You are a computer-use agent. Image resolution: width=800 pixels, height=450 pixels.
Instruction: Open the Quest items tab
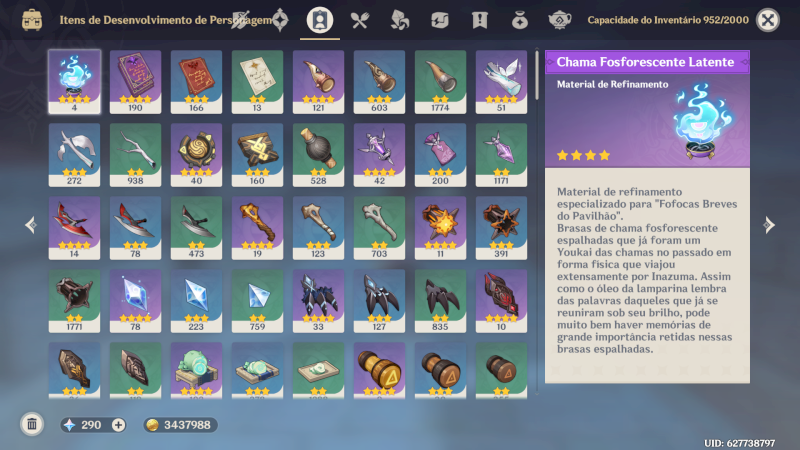click(x=480, y=20)
